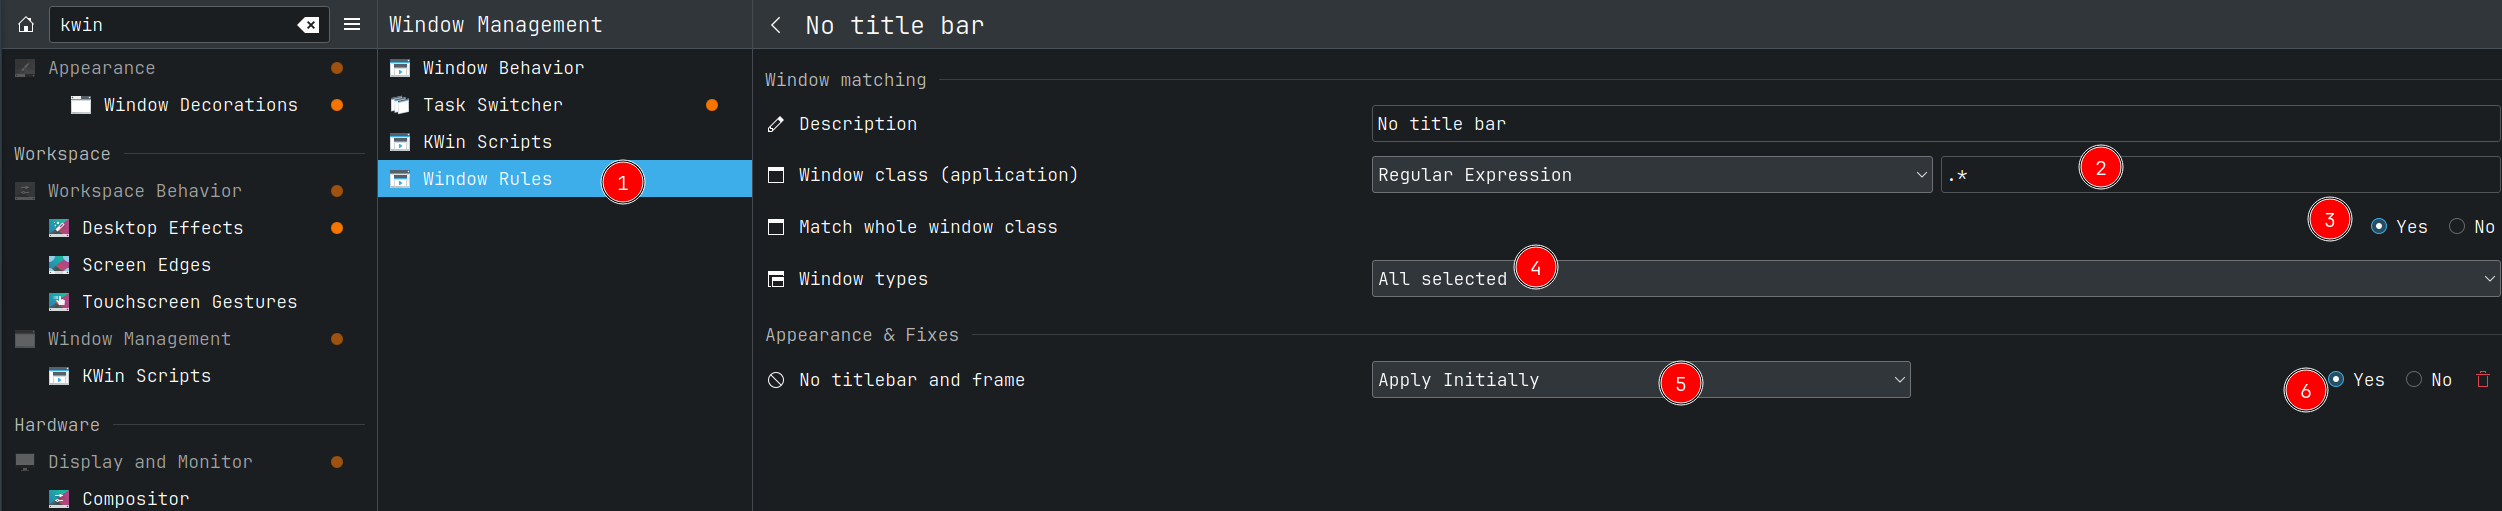The image size is (2502, 511).
Task: Click the Appearance category heading
Action: tap(102, 68)
